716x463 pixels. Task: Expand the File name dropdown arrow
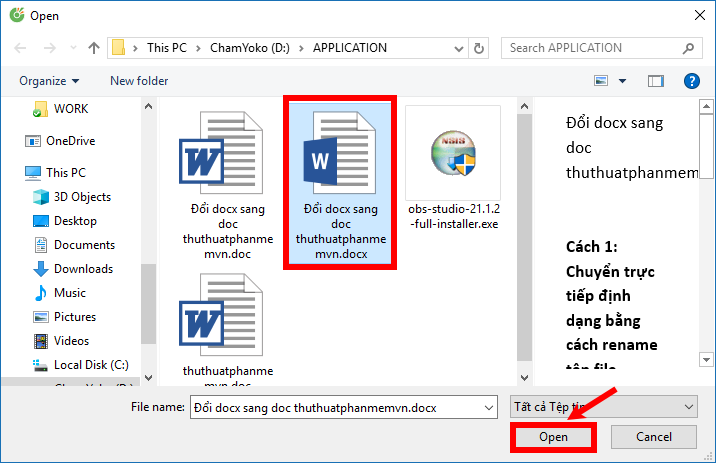point(489,407)
